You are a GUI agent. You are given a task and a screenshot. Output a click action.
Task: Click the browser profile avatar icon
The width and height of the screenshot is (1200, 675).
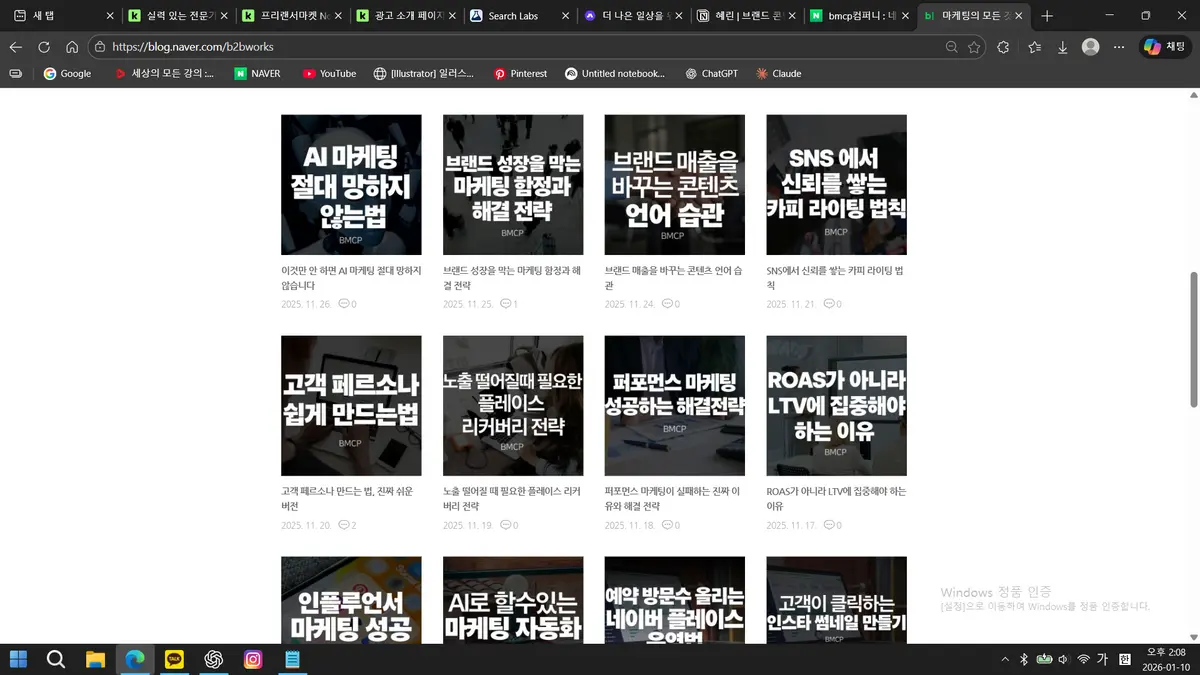1090,46
